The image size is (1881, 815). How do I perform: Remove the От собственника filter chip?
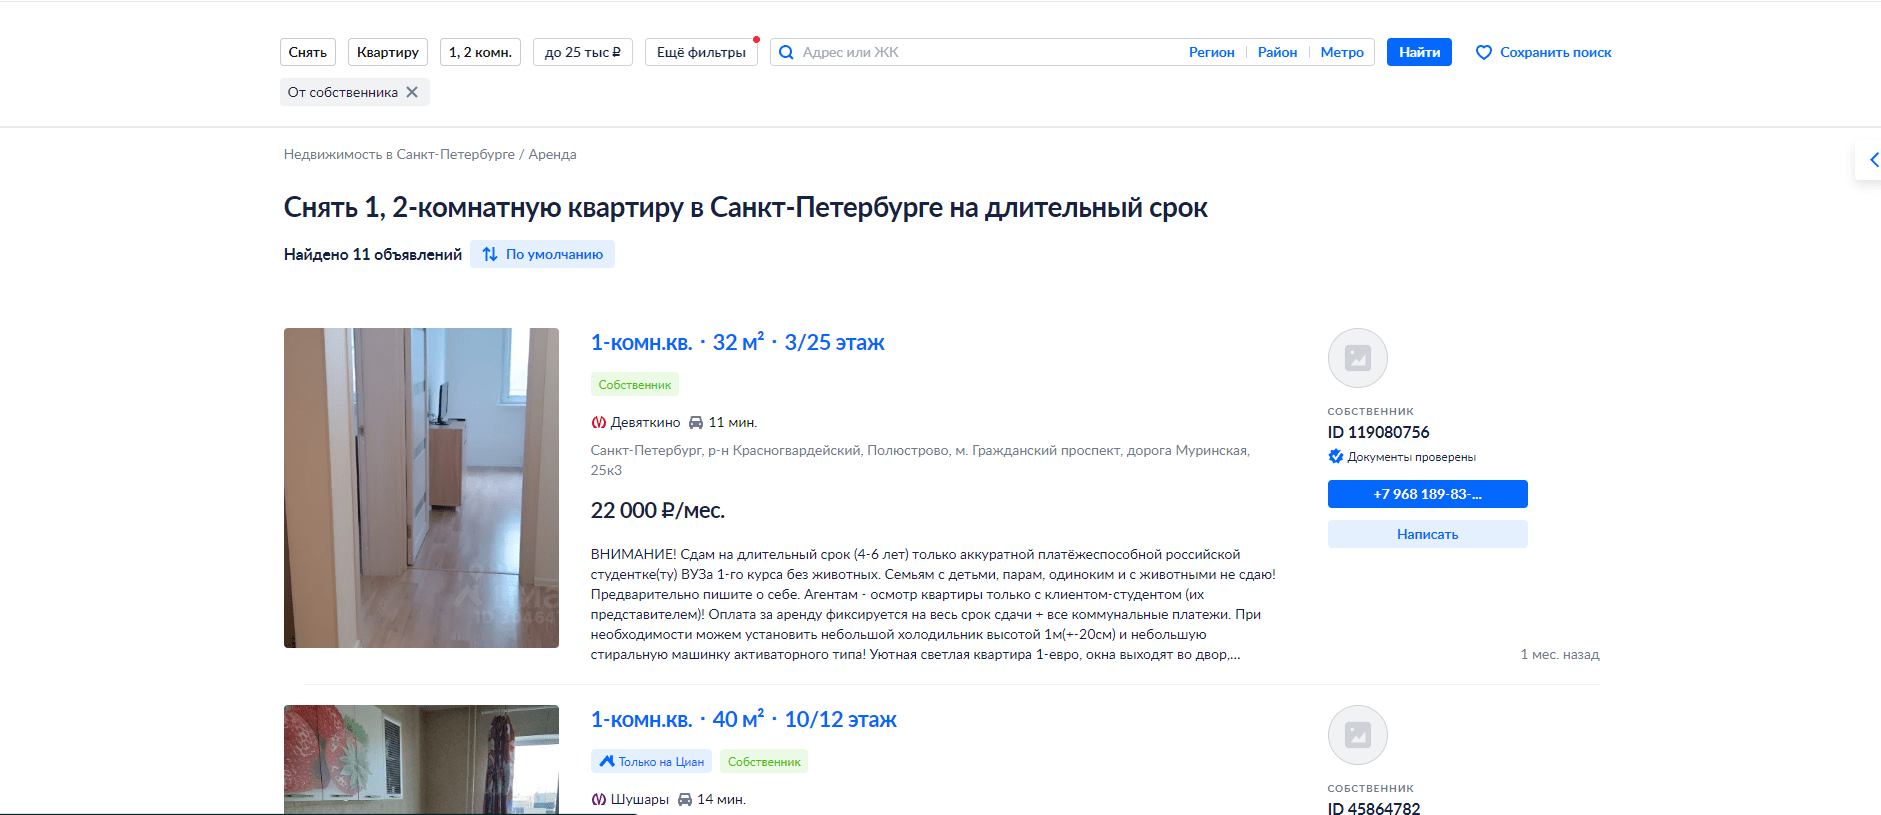[x=412, y=92]
